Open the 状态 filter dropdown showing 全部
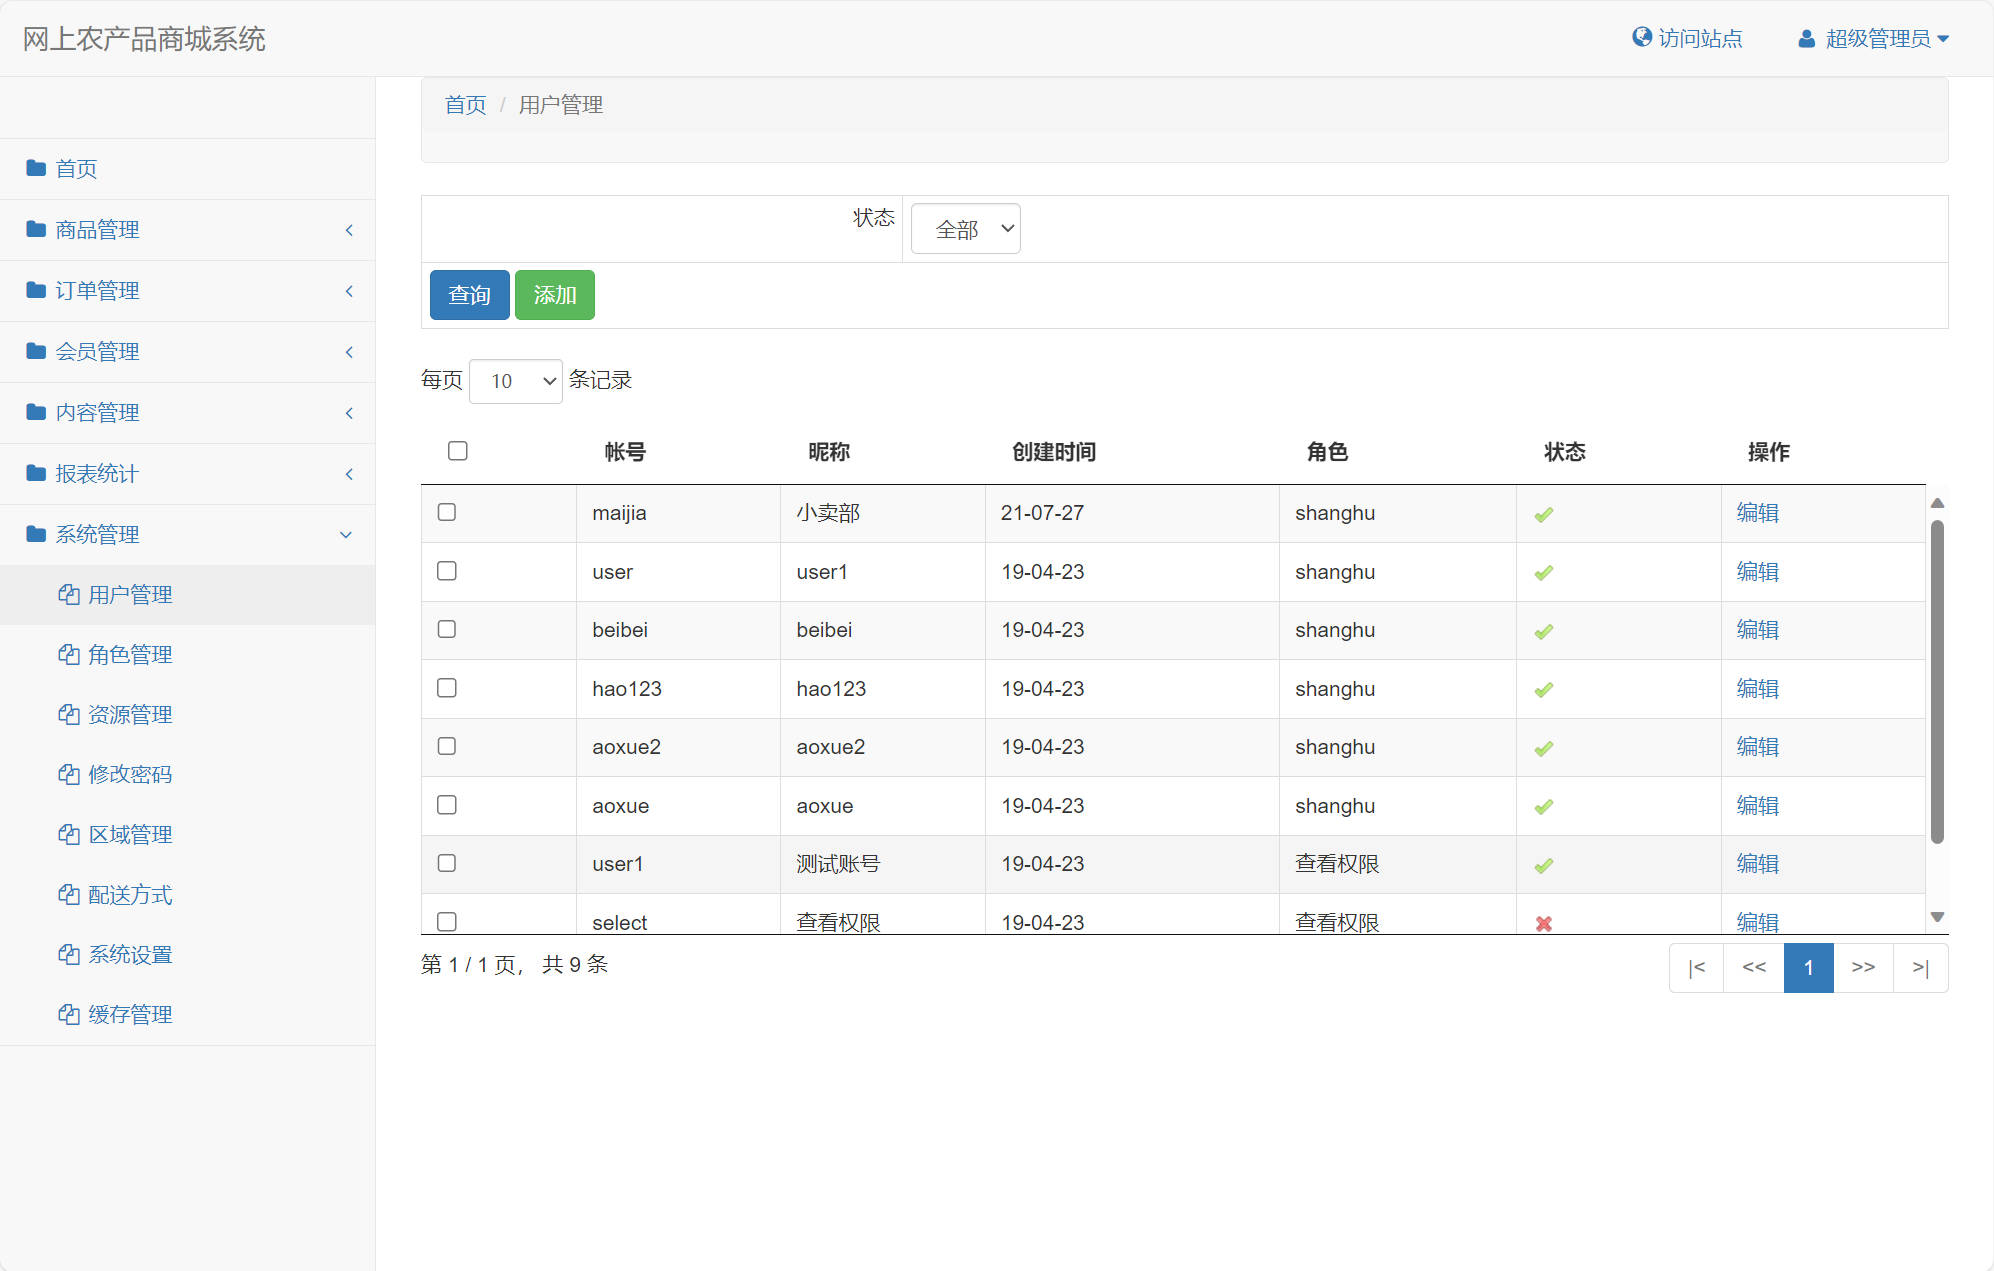Viewport: 1994px width, 1271px height. [964, 228]
